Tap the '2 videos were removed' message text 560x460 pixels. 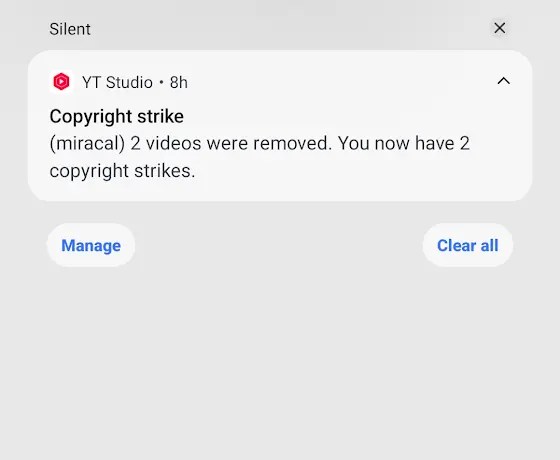point(231,144)
